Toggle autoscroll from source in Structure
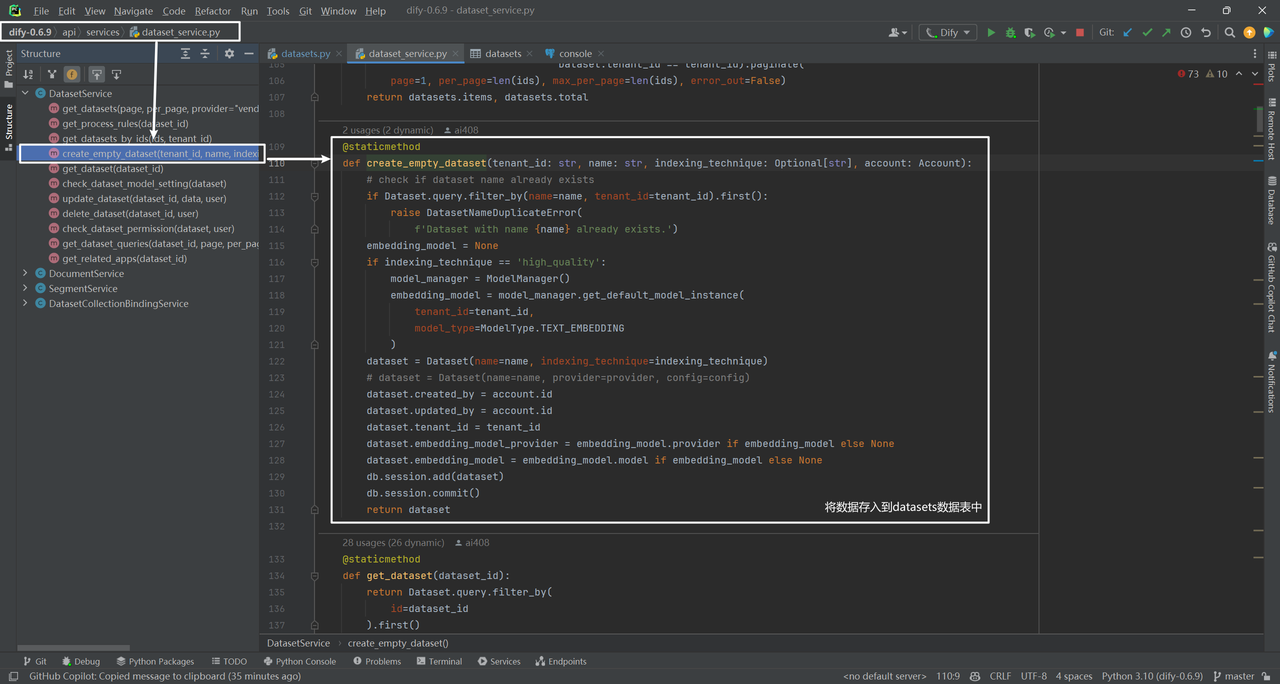Image resolution: width=1280 pixels, height=684 pixels. (x=116, y=74)
